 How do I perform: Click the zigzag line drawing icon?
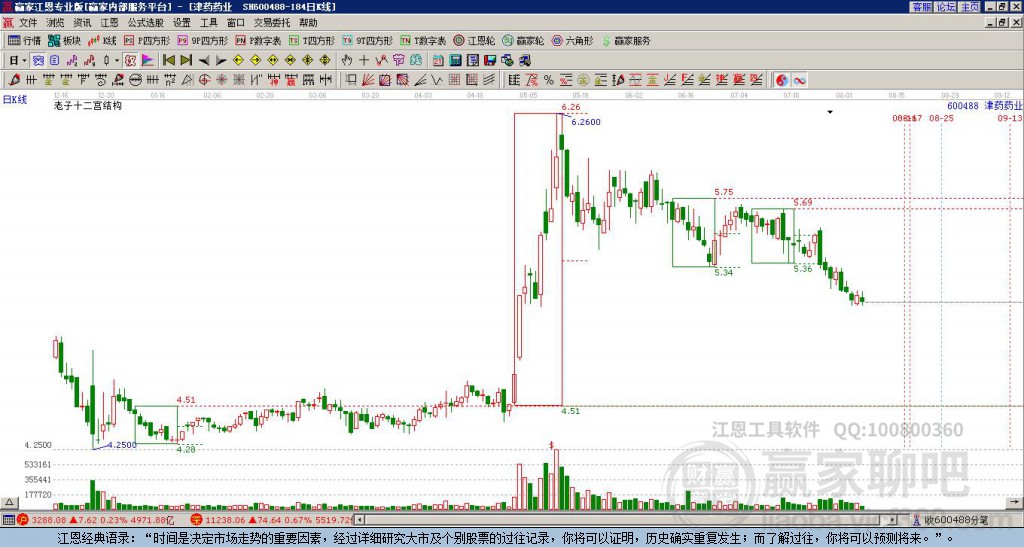[381, 61]
